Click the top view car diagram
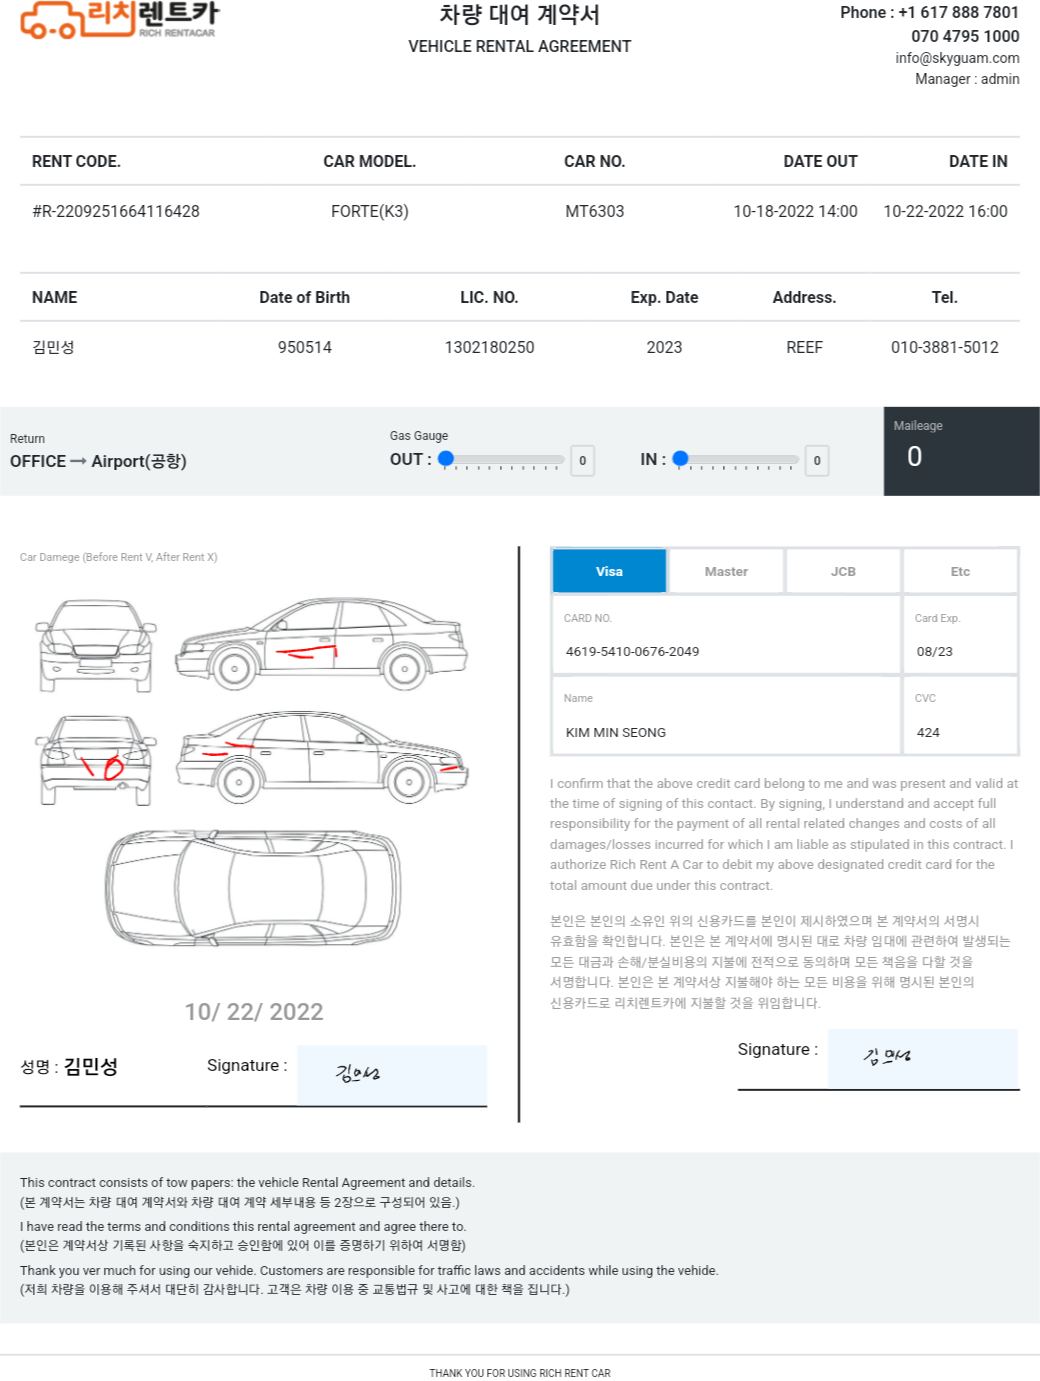The height and width of the screenshot is (1381, 1040). click(x=254, y=887)
